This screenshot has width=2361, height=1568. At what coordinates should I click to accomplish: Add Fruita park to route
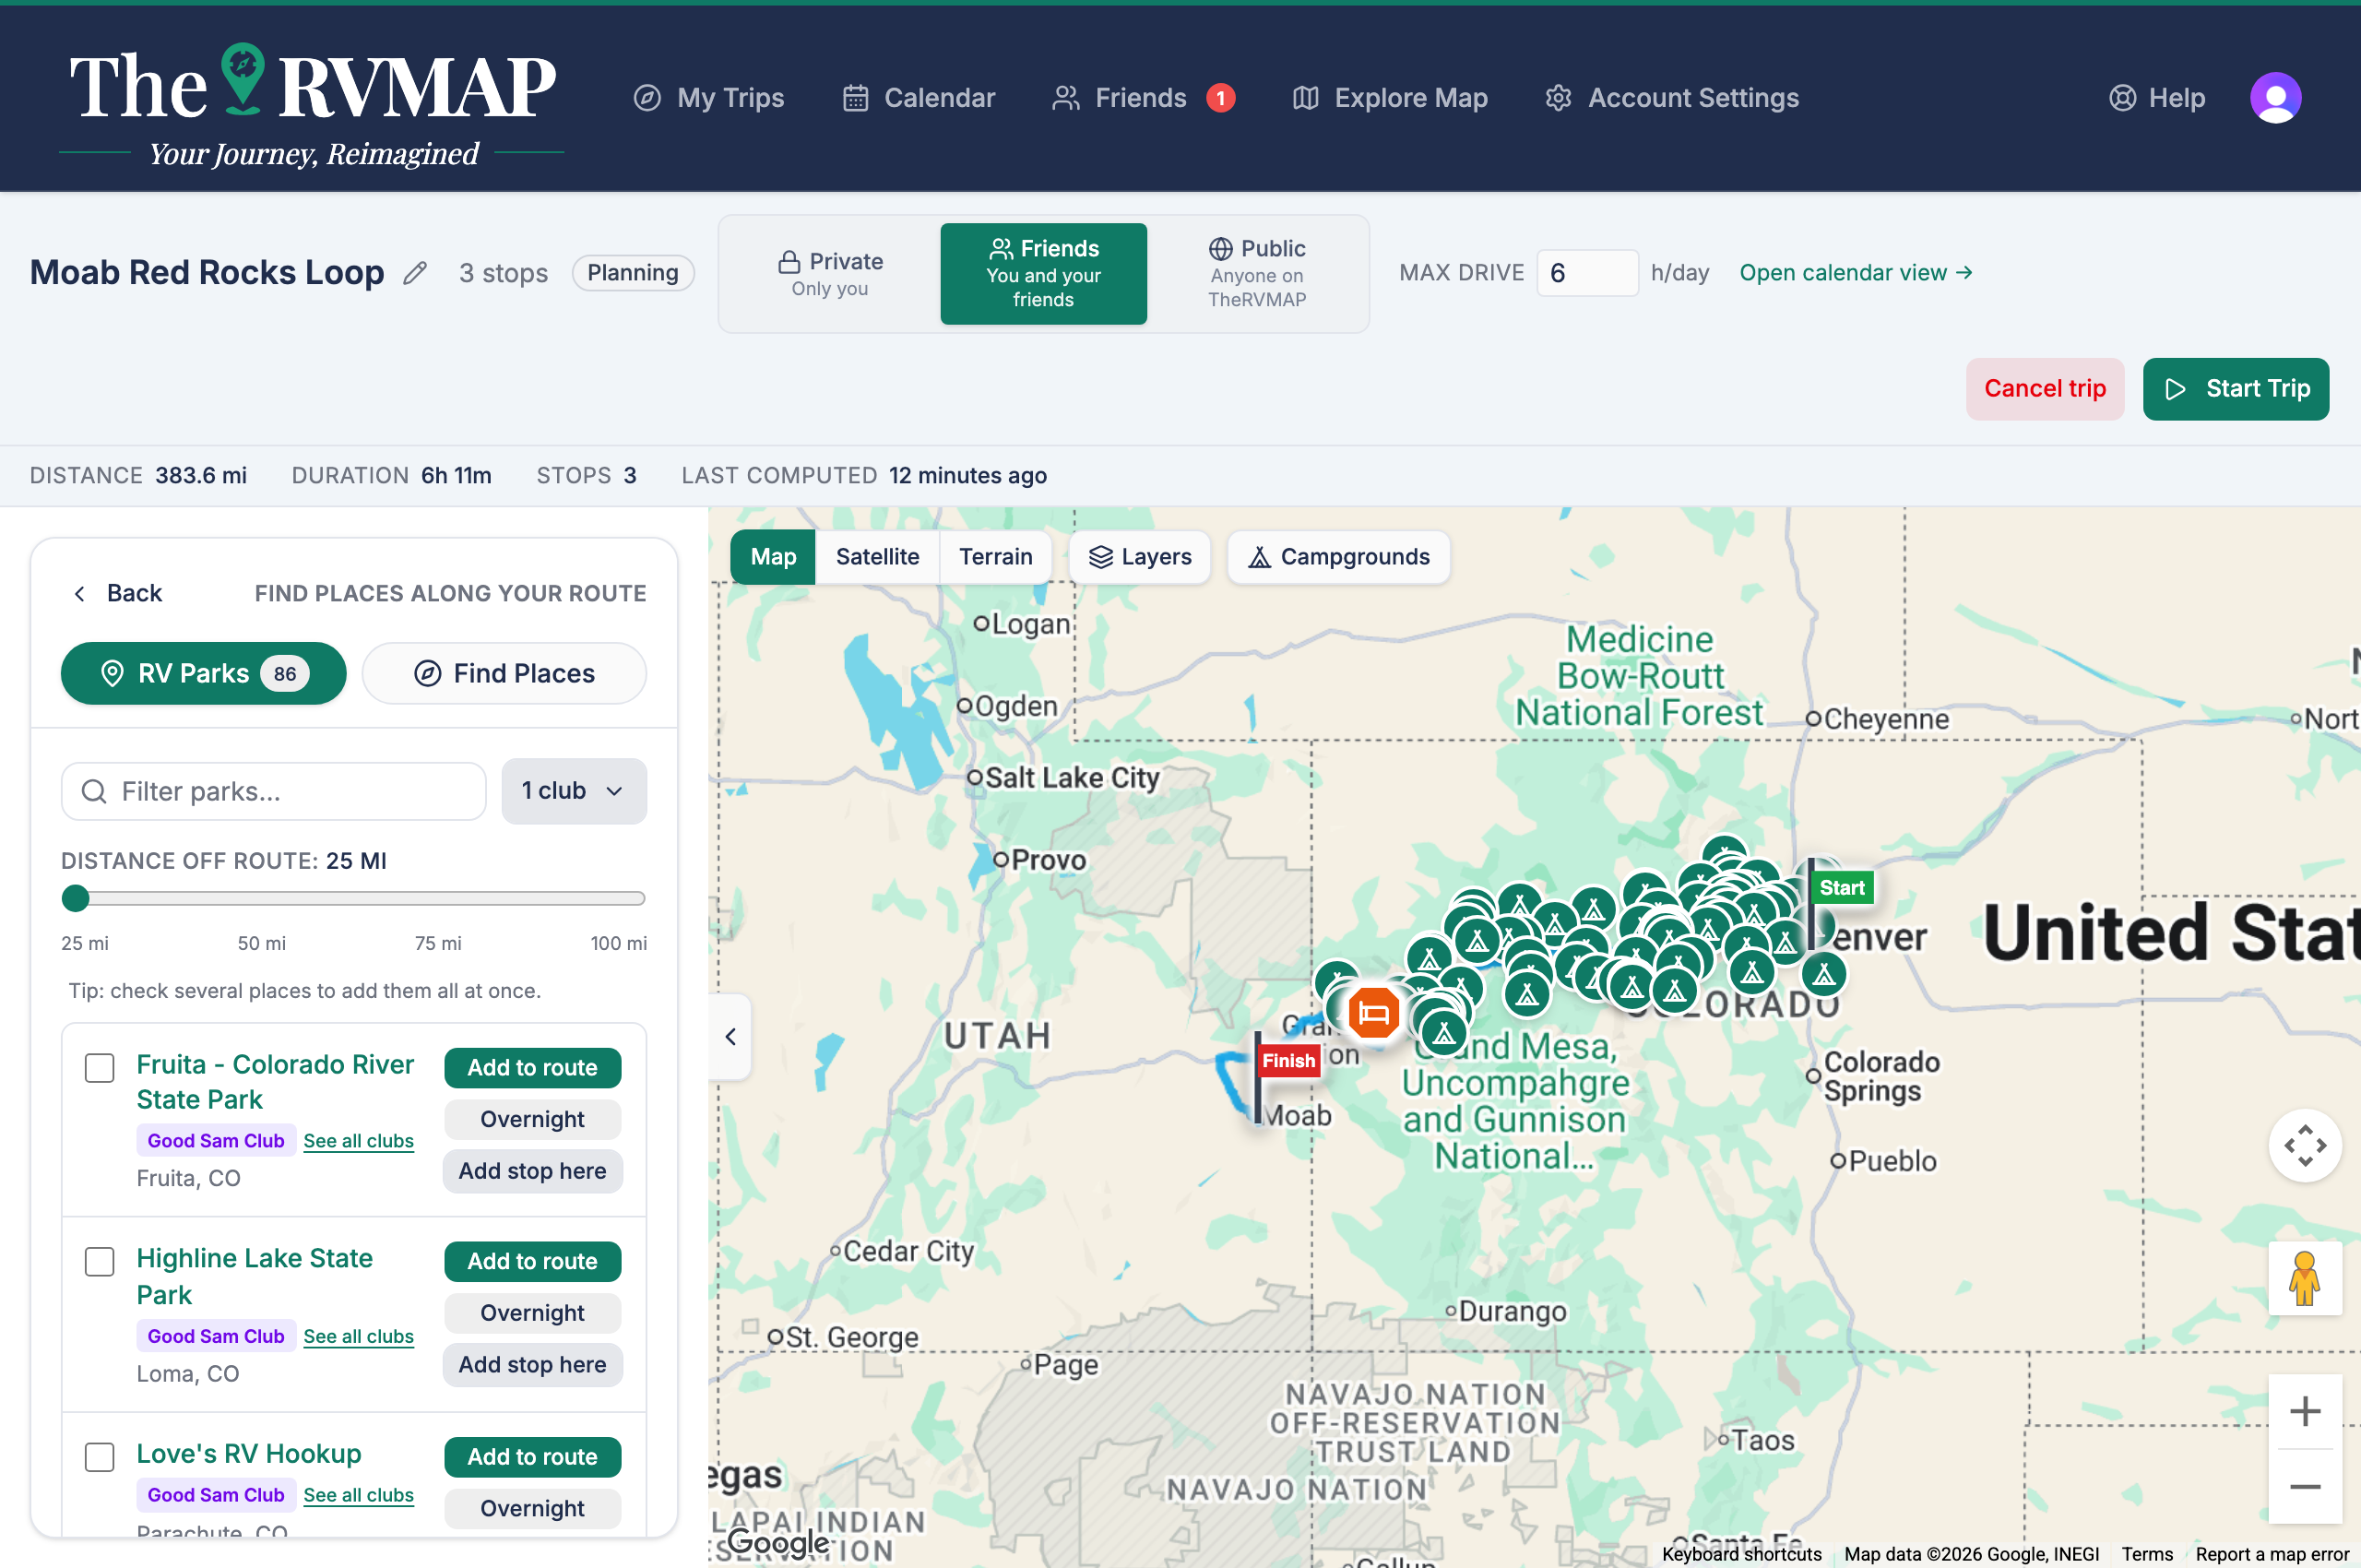click(532, 1068)
